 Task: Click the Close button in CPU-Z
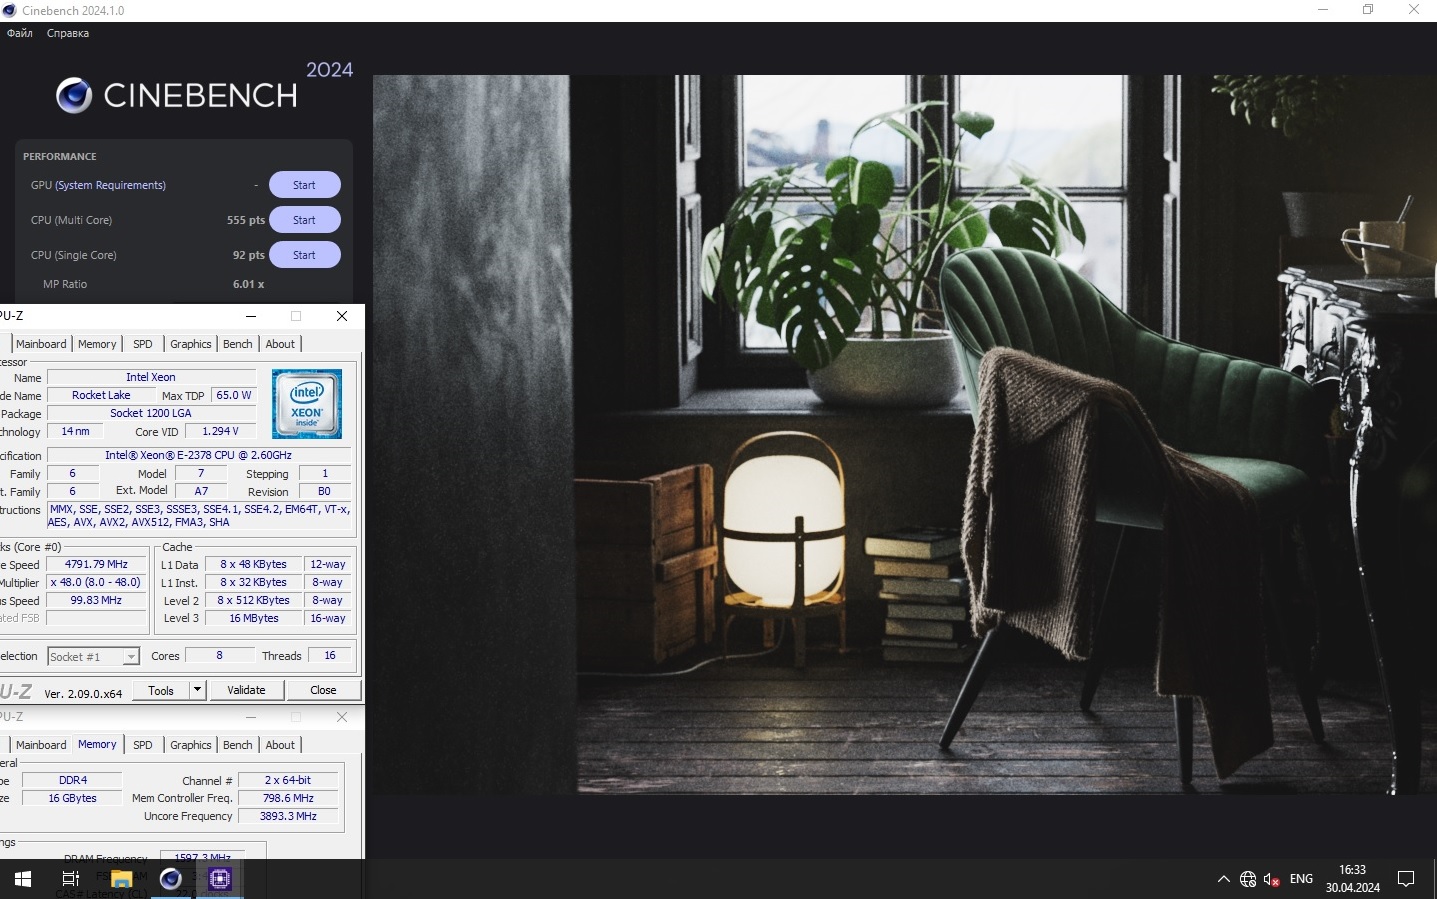(x=323, y=691)
